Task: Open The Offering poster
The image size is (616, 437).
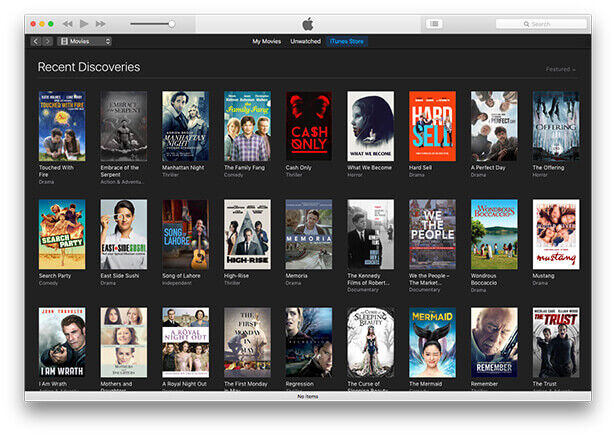Action: (556, 126)
